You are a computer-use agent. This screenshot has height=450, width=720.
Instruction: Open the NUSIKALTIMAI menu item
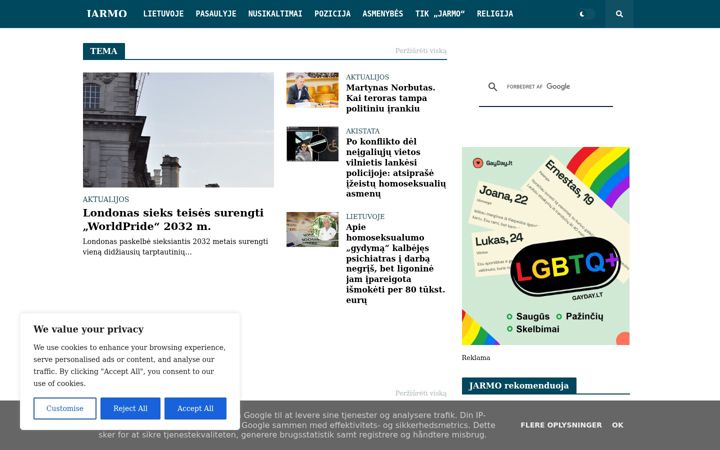275,14
